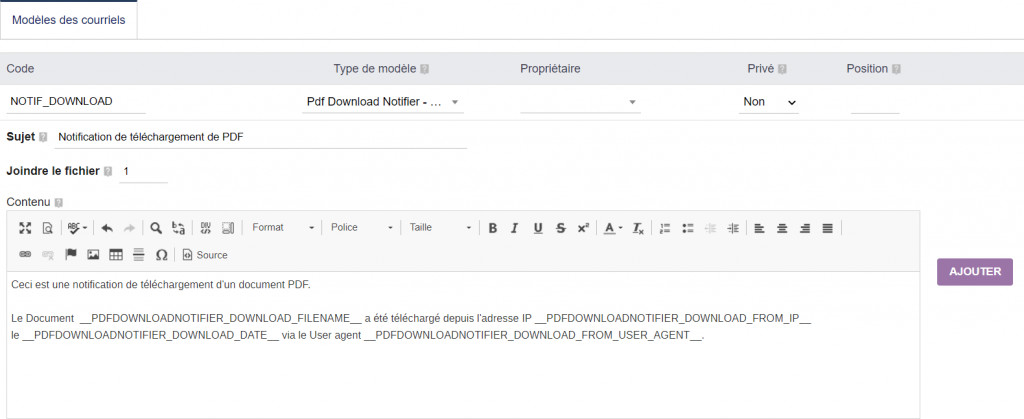Redo the edit in the editor toolbar
Viewport: 1024px width, 419px height.
point(129,228)
